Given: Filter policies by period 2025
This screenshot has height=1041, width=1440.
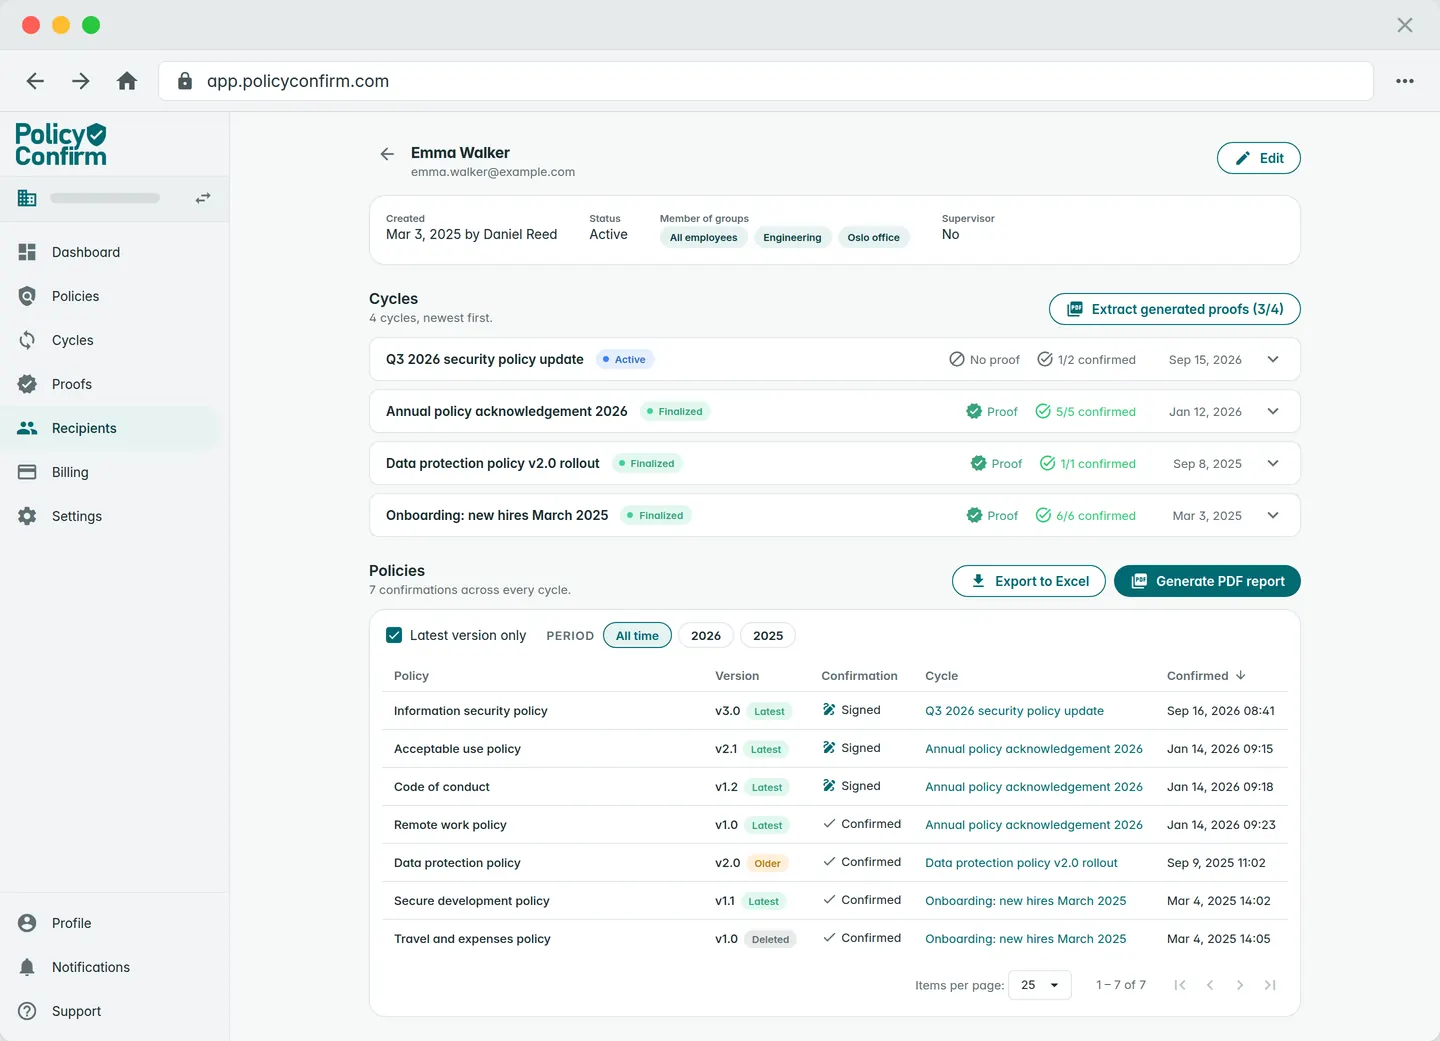Looking at the screenshot, I should [768, 635].
